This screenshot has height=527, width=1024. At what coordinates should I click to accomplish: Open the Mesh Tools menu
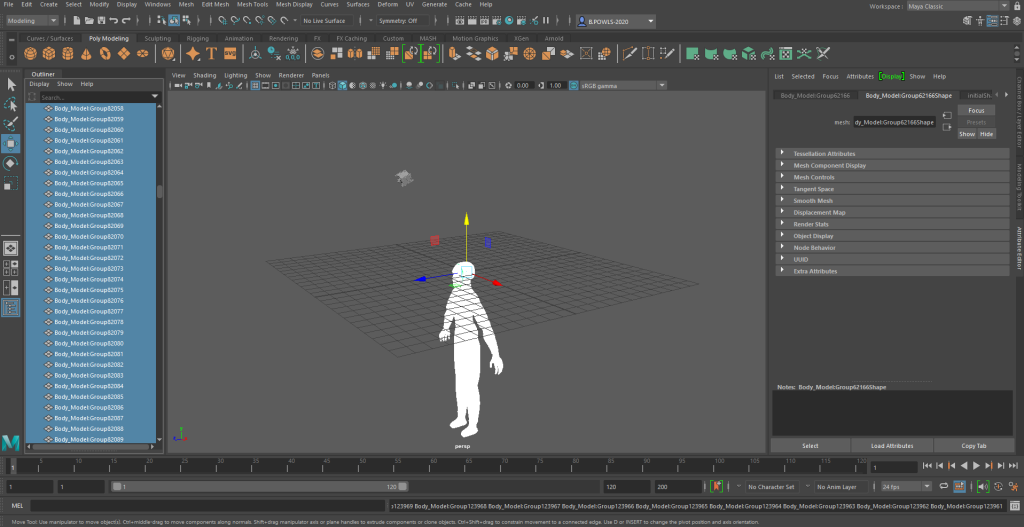click(251, 5)
